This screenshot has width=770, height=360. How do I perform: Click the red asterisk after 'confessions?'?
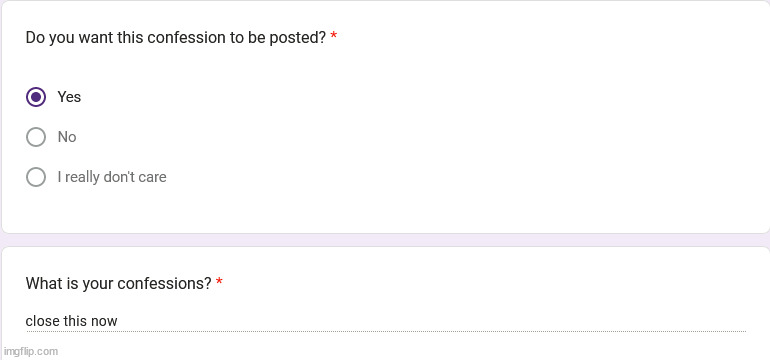[219, 281]
